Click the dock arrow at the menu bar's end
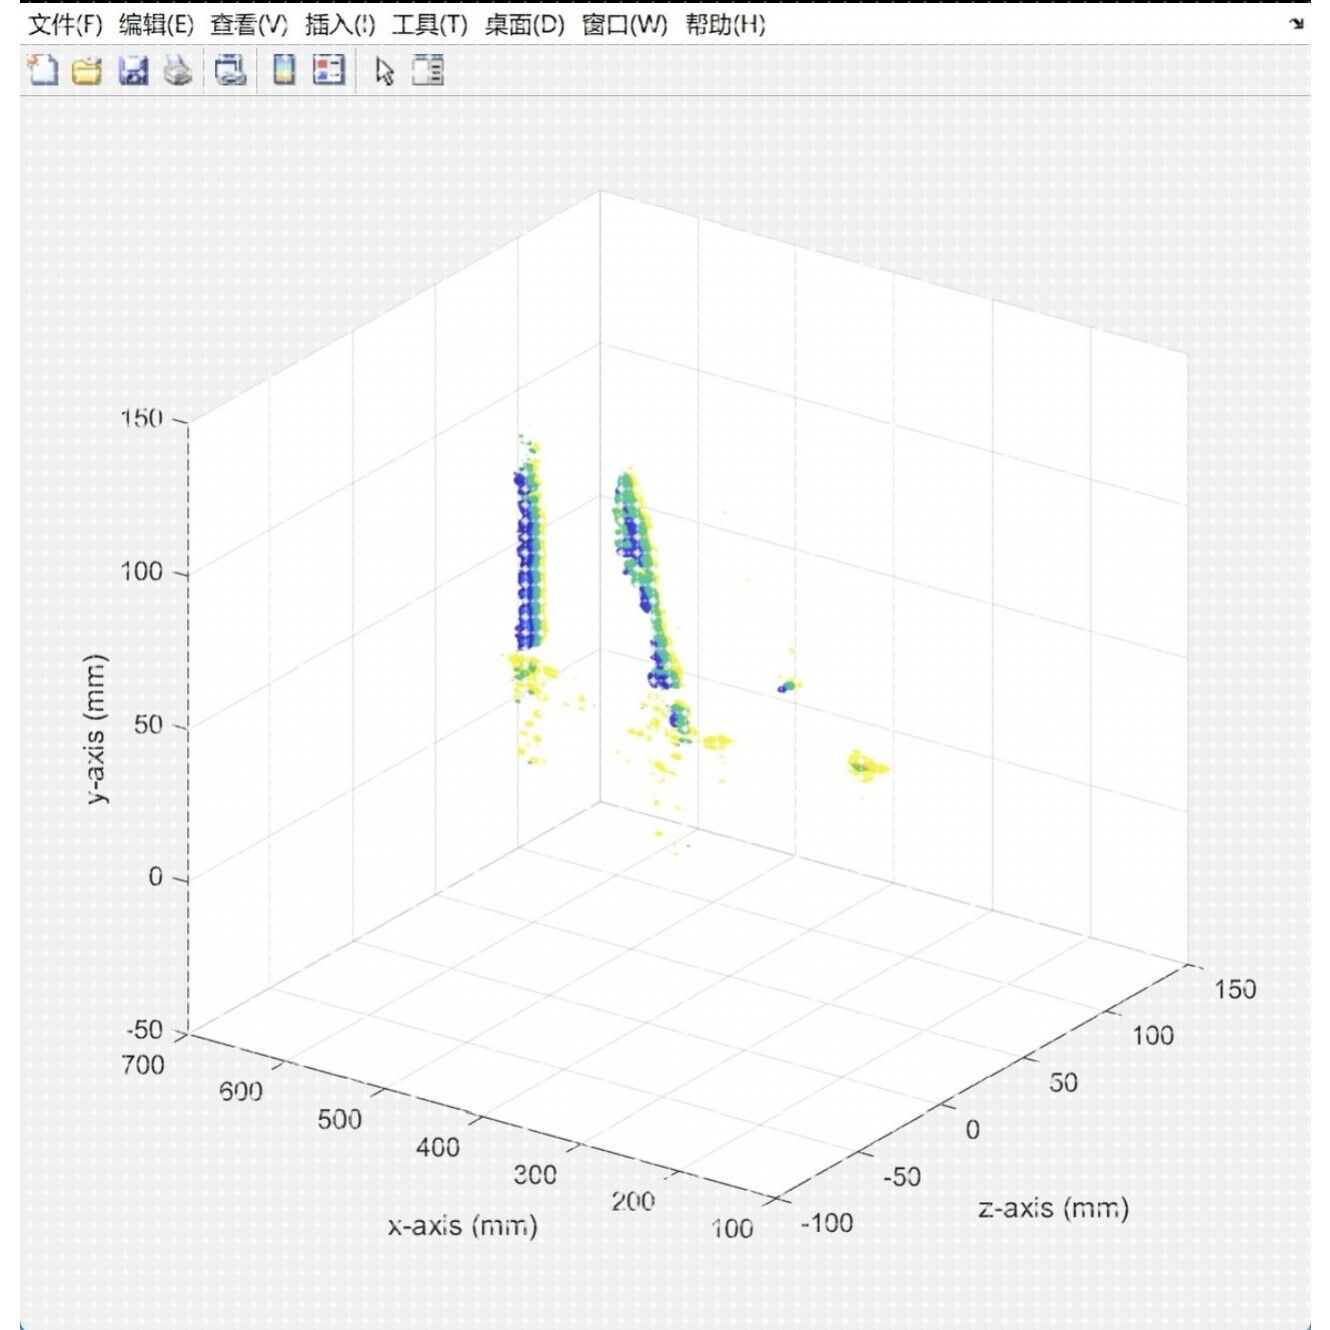This screenshot has width=1330, height=1330. (x=1297, y=24)
